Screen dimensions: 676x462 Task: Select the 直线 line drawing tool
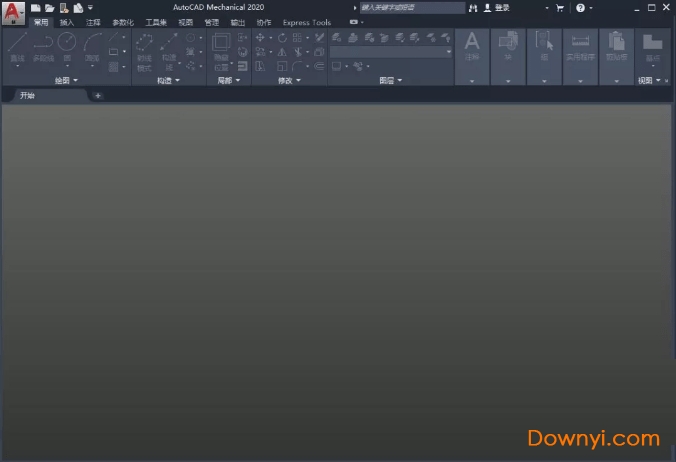17,49
